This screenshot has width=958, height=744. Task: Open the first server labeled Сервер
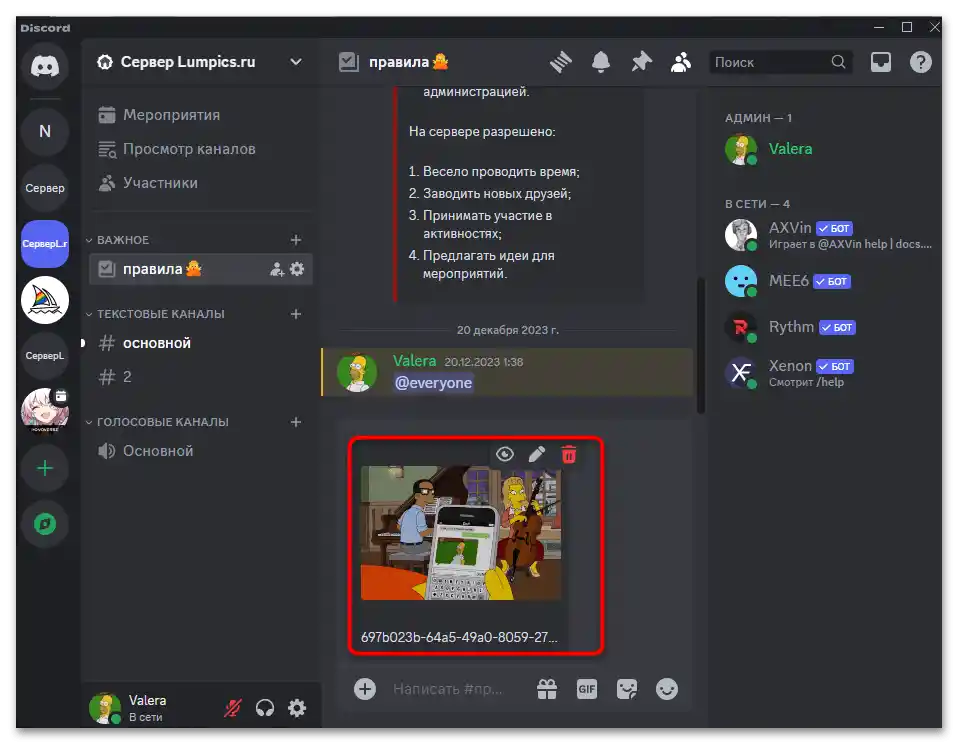point(45,188)
